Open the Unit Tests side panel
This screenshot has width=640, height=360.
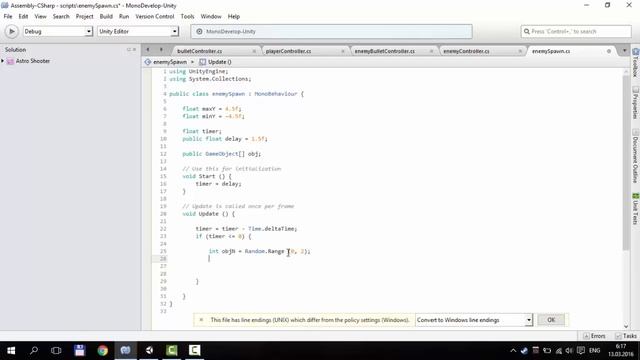point(635,209)
